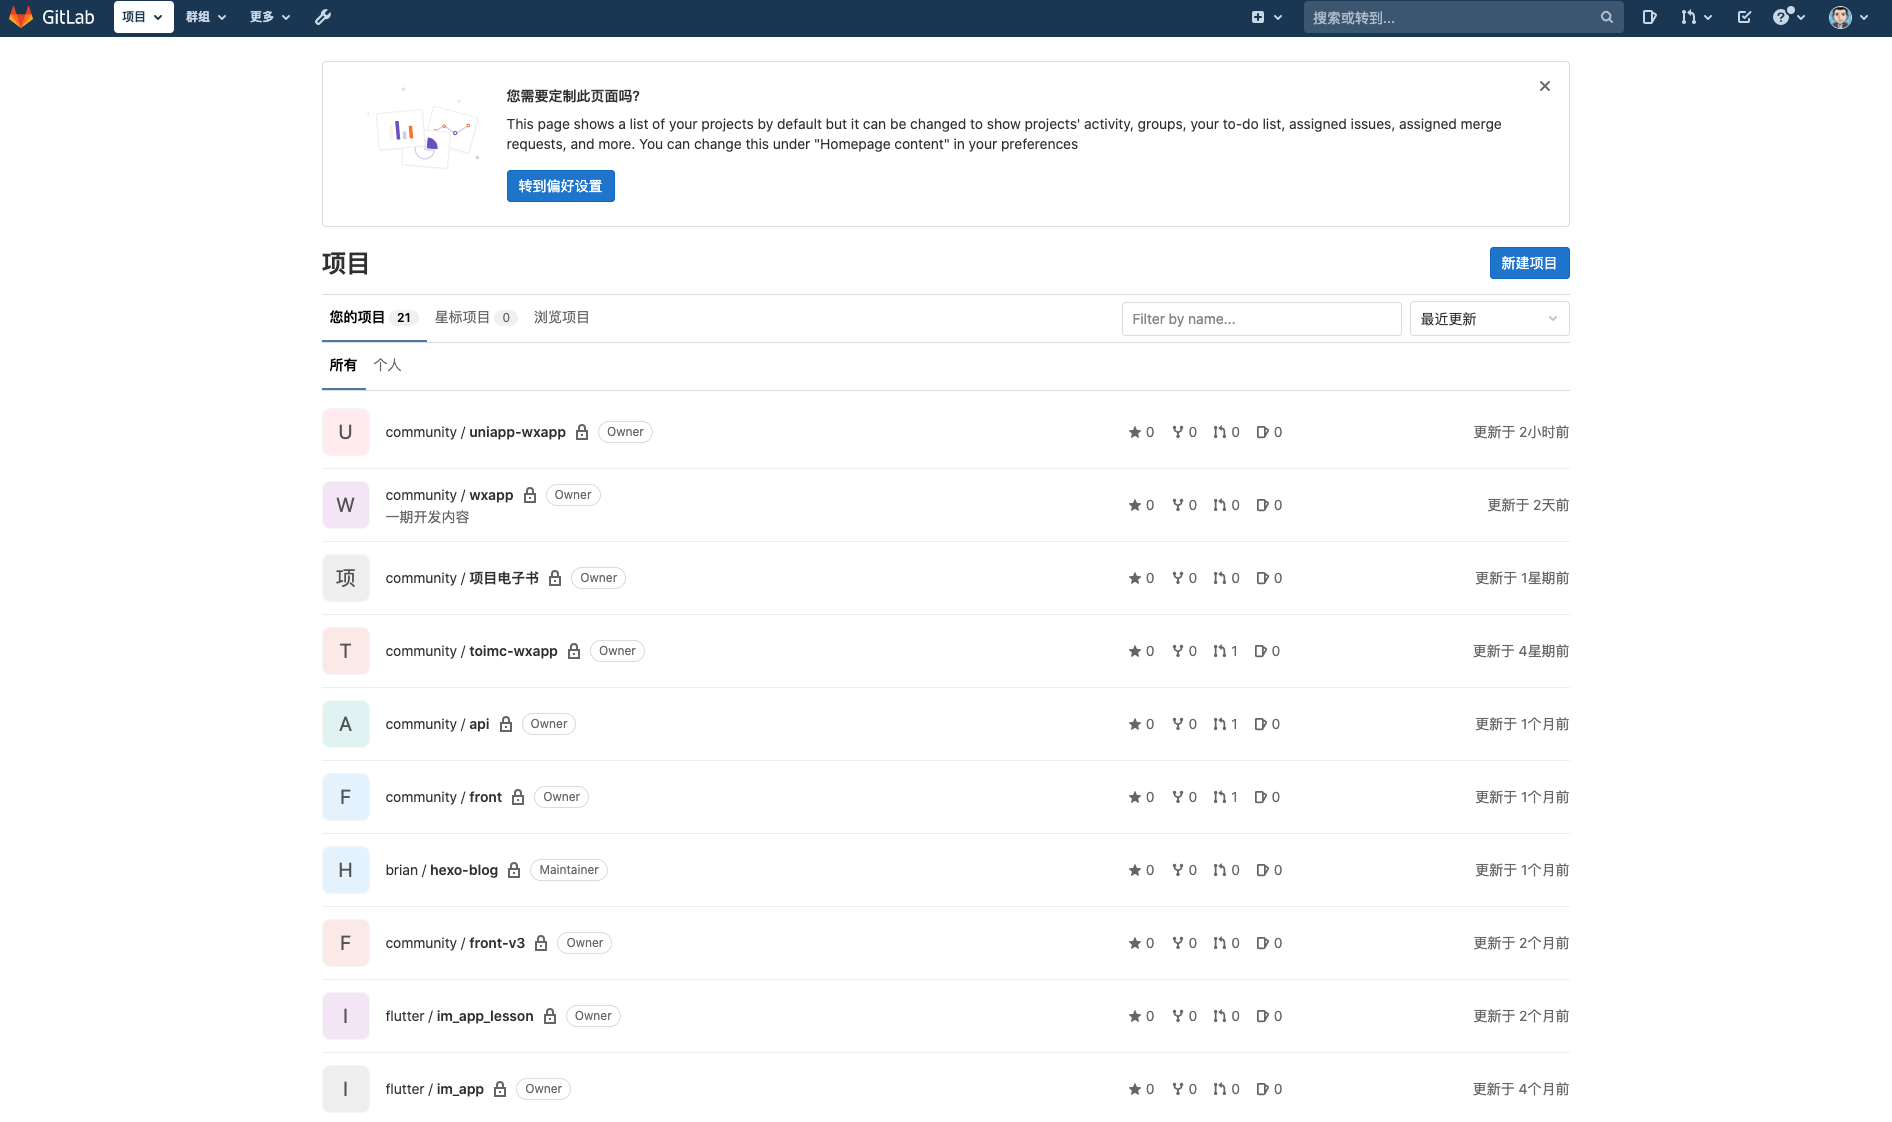Switch to the 个人 tab

(387, 365)
